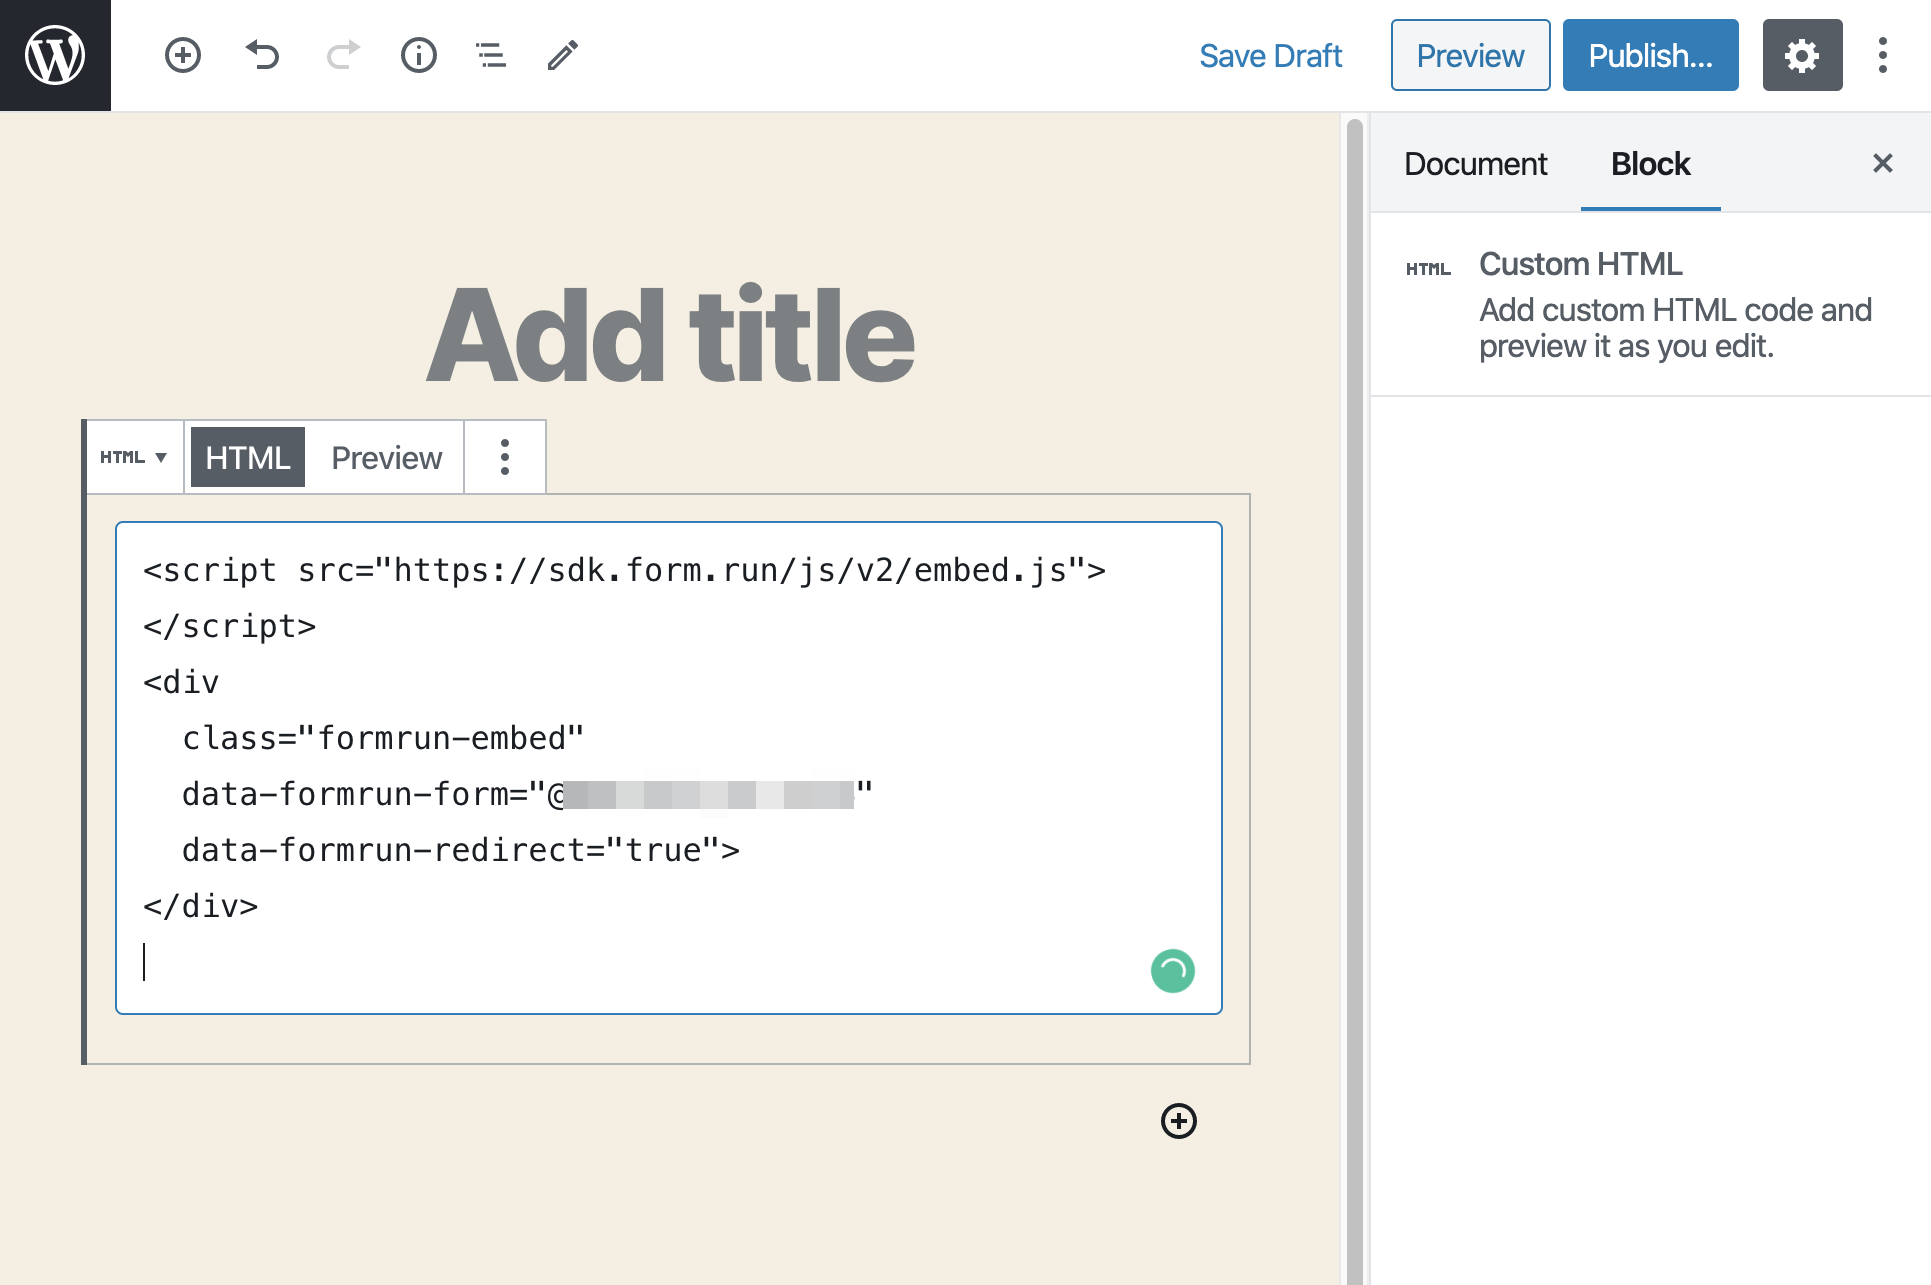Open the HTML block type switcher dropdown

pyautogui.click(x=134, y=457)
